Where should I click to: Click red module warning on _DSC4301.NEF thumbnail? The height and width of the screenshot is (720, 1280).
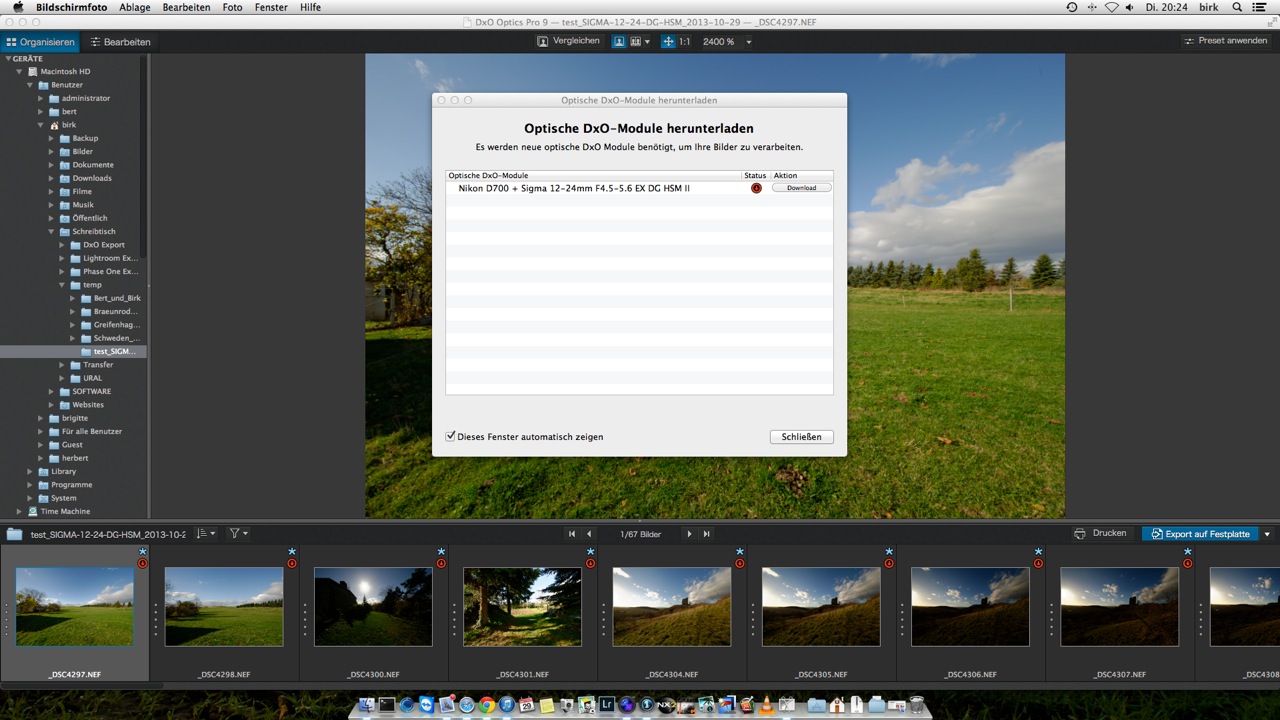click(x=590, y=563)
